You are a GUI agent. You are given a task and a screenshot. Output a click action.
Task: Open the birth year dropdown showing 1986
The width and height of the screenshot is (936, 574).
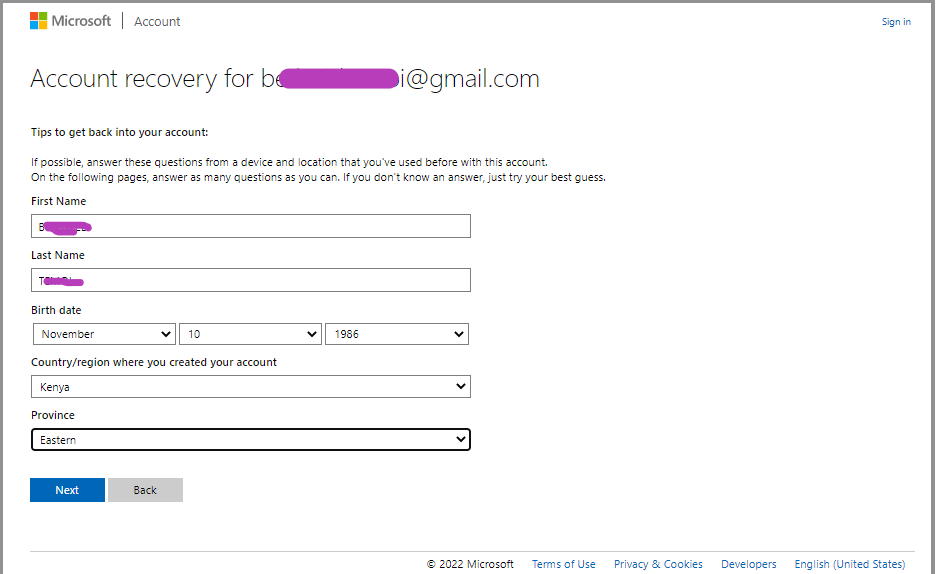click(x=397, y=334)
